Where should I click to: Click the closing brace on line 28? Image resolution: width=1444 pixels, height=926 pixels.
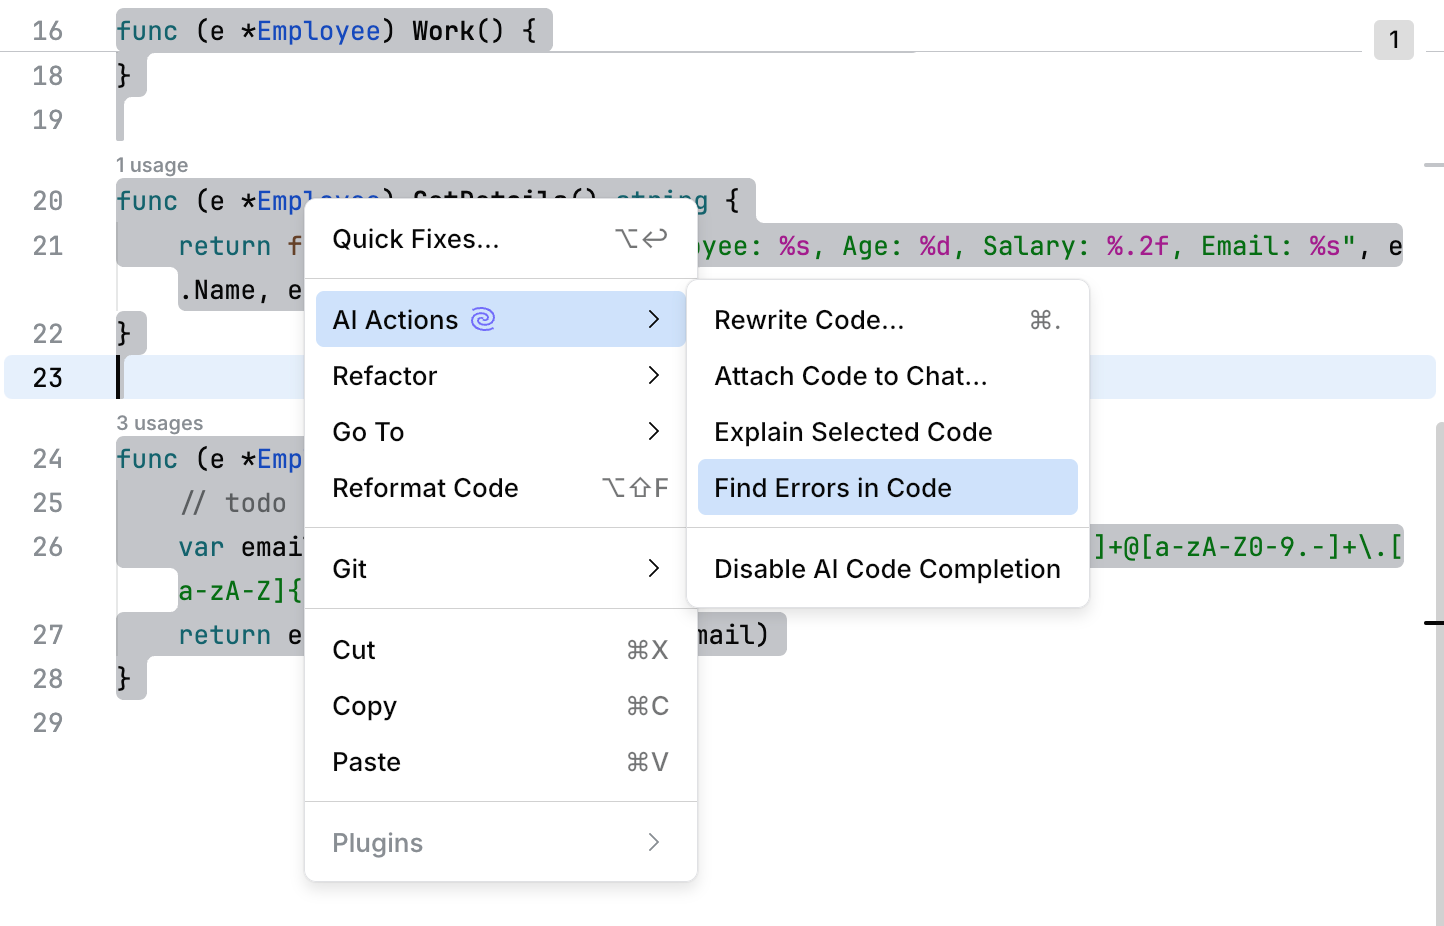(x=124, y=678)
